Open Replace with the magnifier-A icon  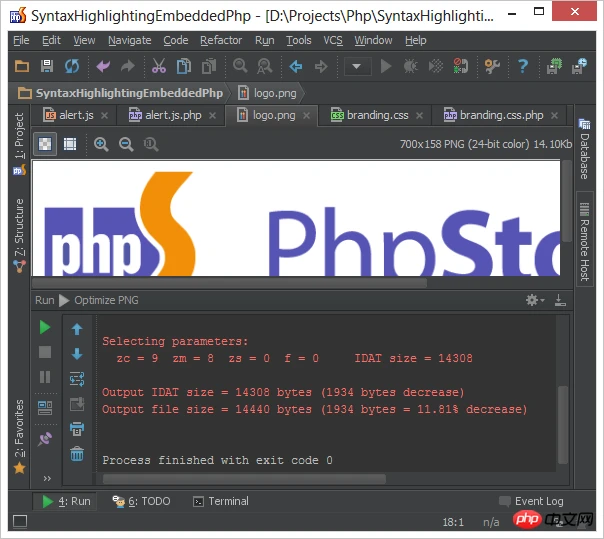[265, 66]
